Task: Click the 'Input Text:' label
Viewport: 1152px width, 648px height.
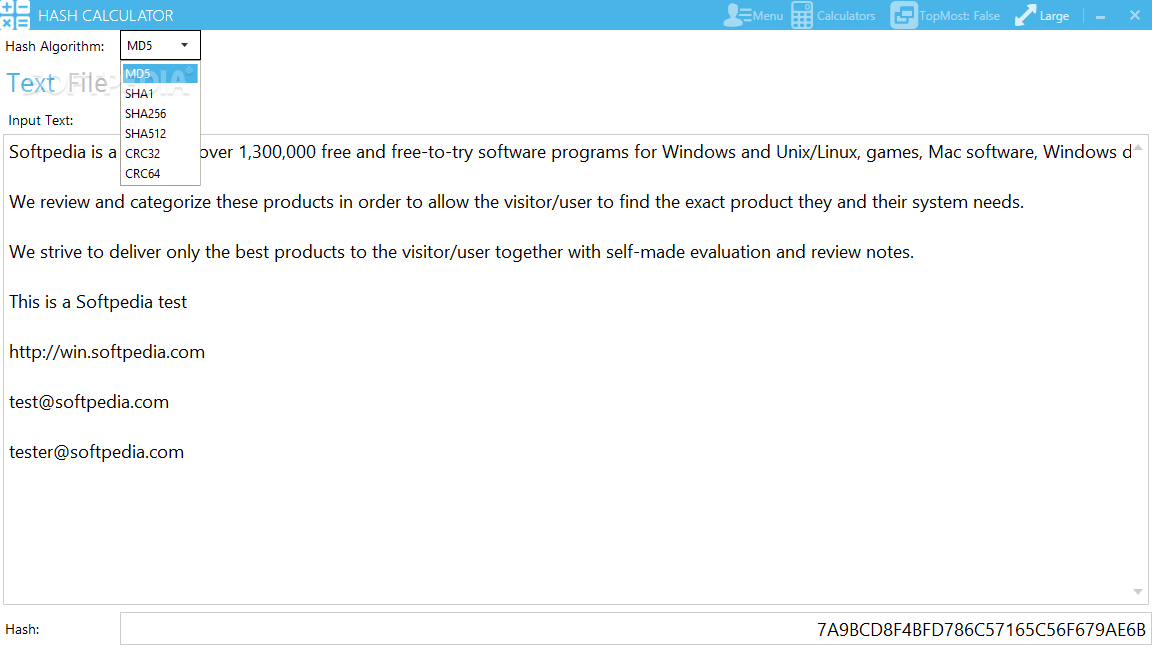Action: coord(40,120)
